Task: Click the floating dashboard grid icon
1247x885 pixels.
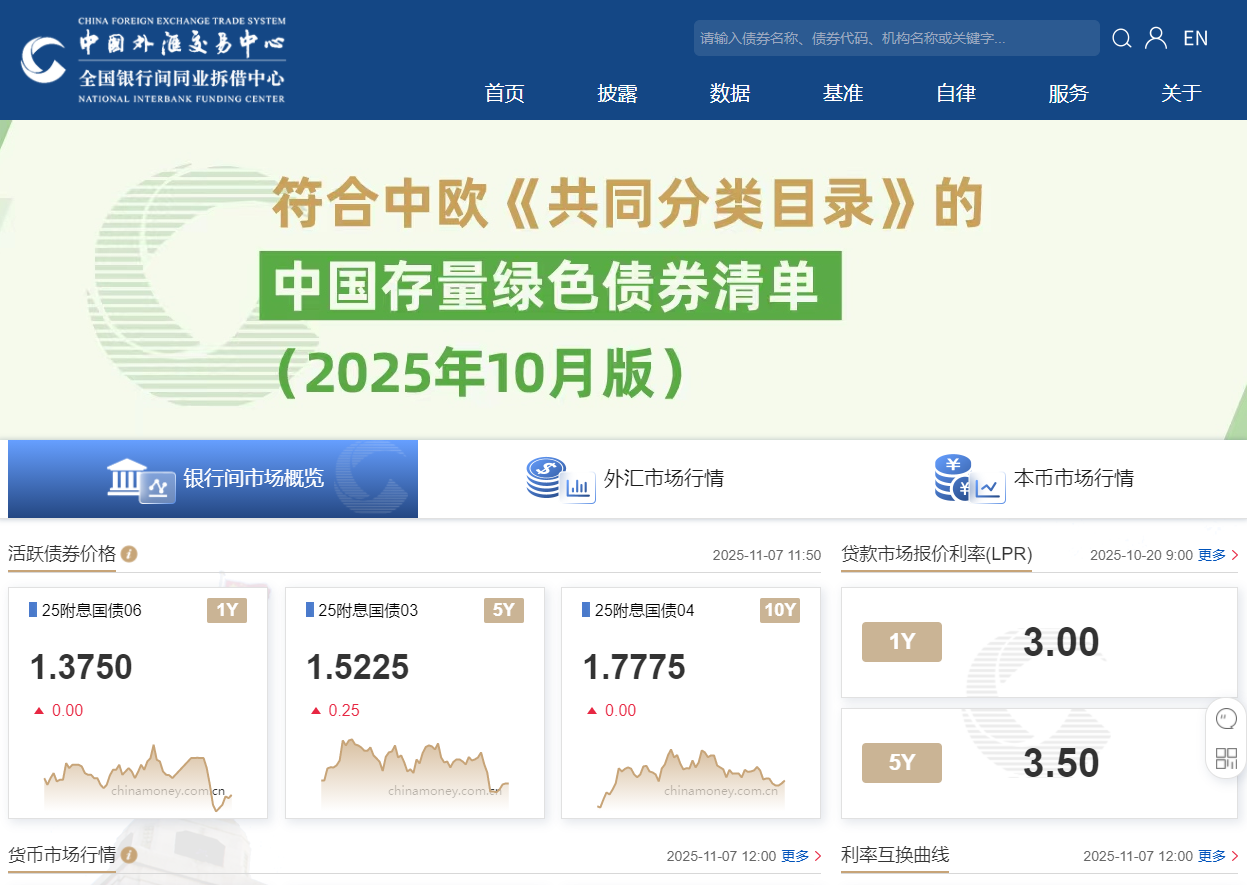Action: pyautogui.click(x=1225, y=758)
